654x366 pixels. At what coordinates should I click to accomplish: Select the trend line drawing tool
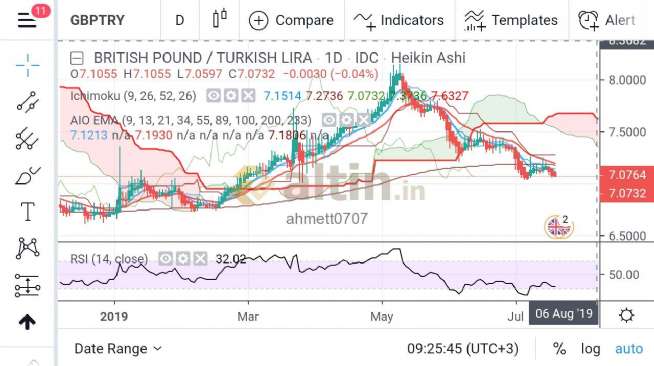(x=28, y=102)
